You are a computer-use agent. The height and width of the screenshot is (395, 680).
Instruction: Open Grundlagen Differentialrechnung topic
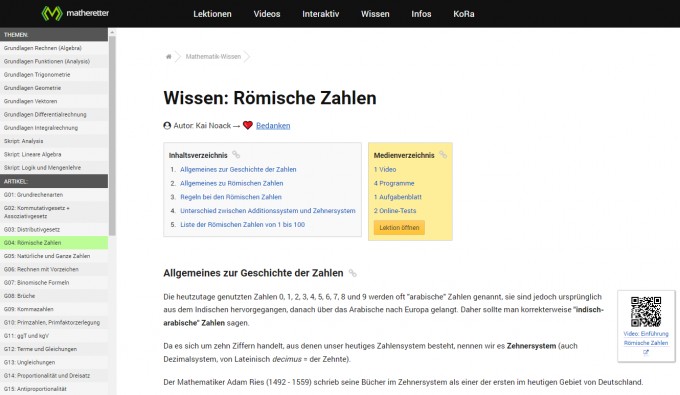coord(54,114)
